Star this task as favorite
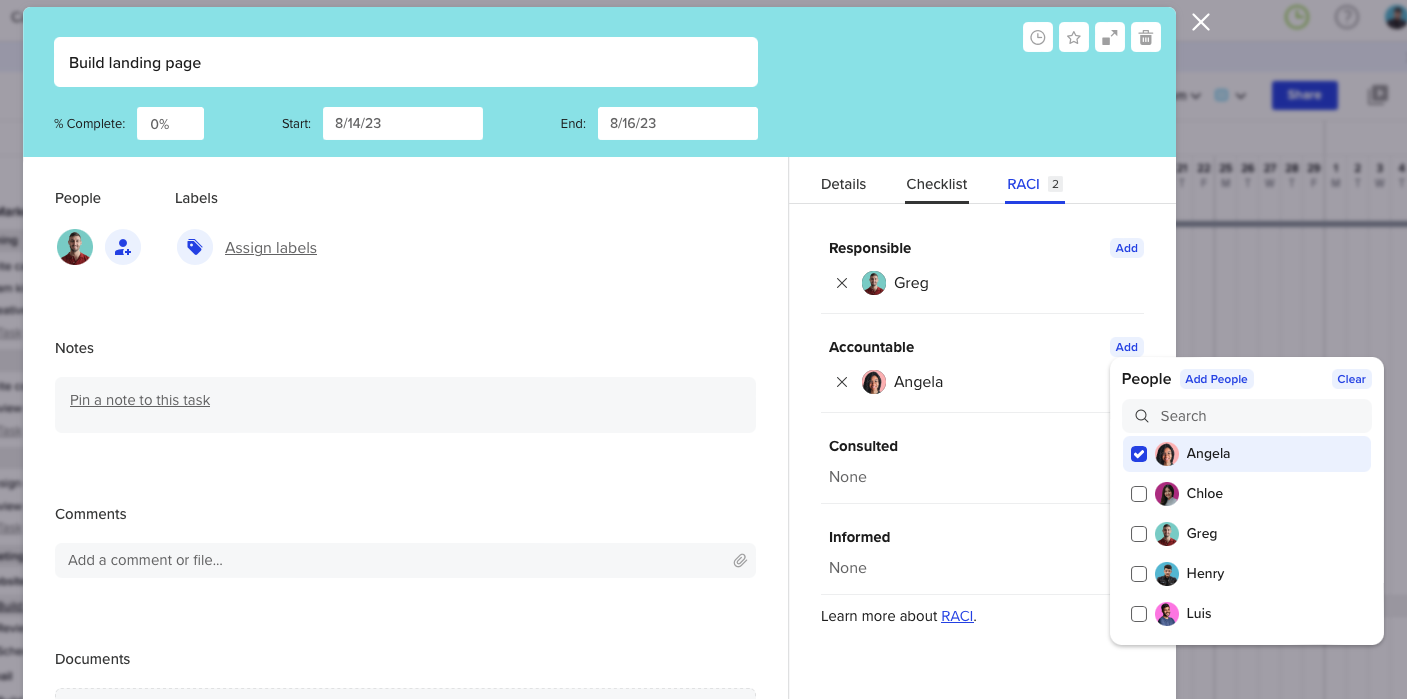Image resolution: width=1407 pixels, height=699 pixels. 1074,38
